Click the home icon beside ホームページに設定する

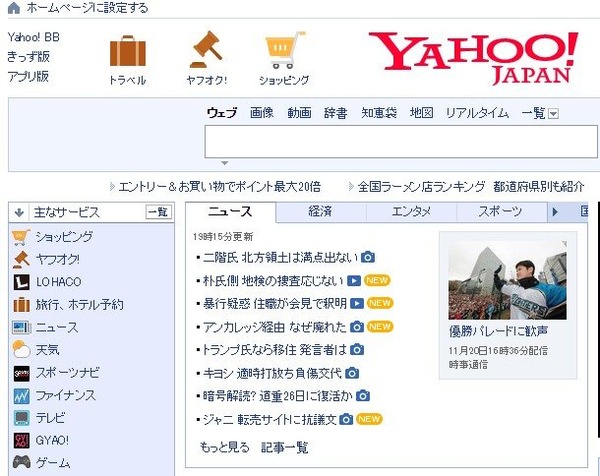(14, 8)
